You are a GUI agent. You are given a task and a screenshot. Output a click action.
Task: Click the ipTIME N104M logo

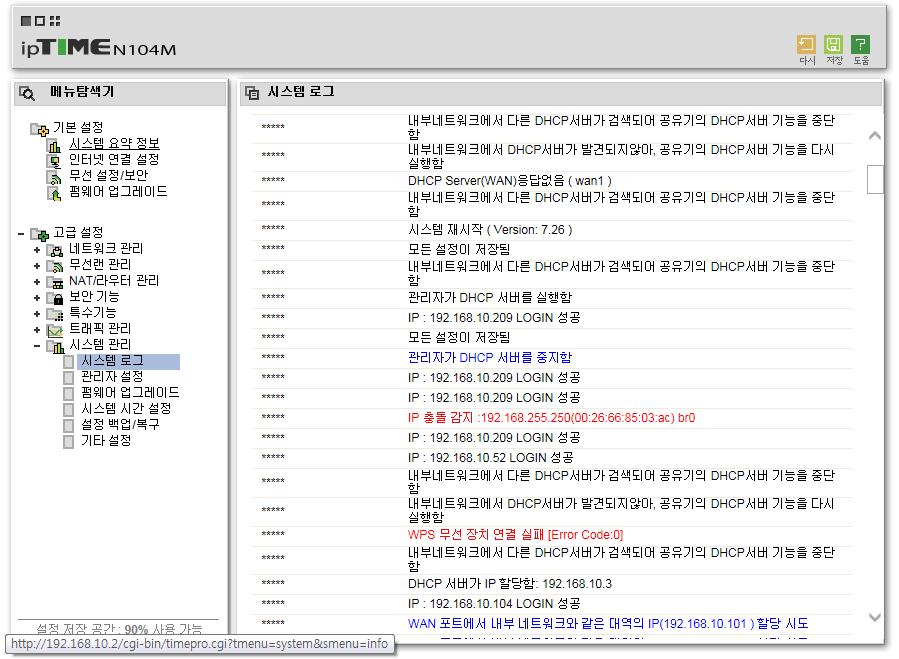click(99, 48)
